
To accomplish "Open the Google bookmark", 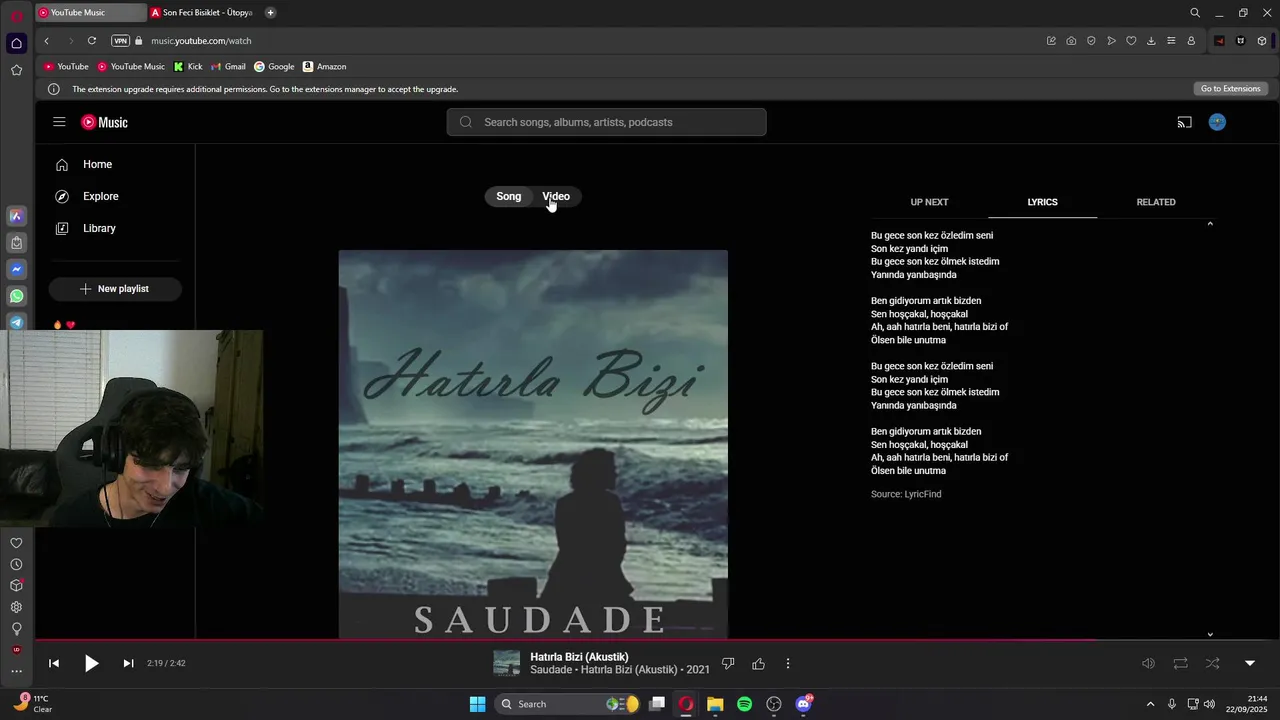I will click(x=274, y=67).
